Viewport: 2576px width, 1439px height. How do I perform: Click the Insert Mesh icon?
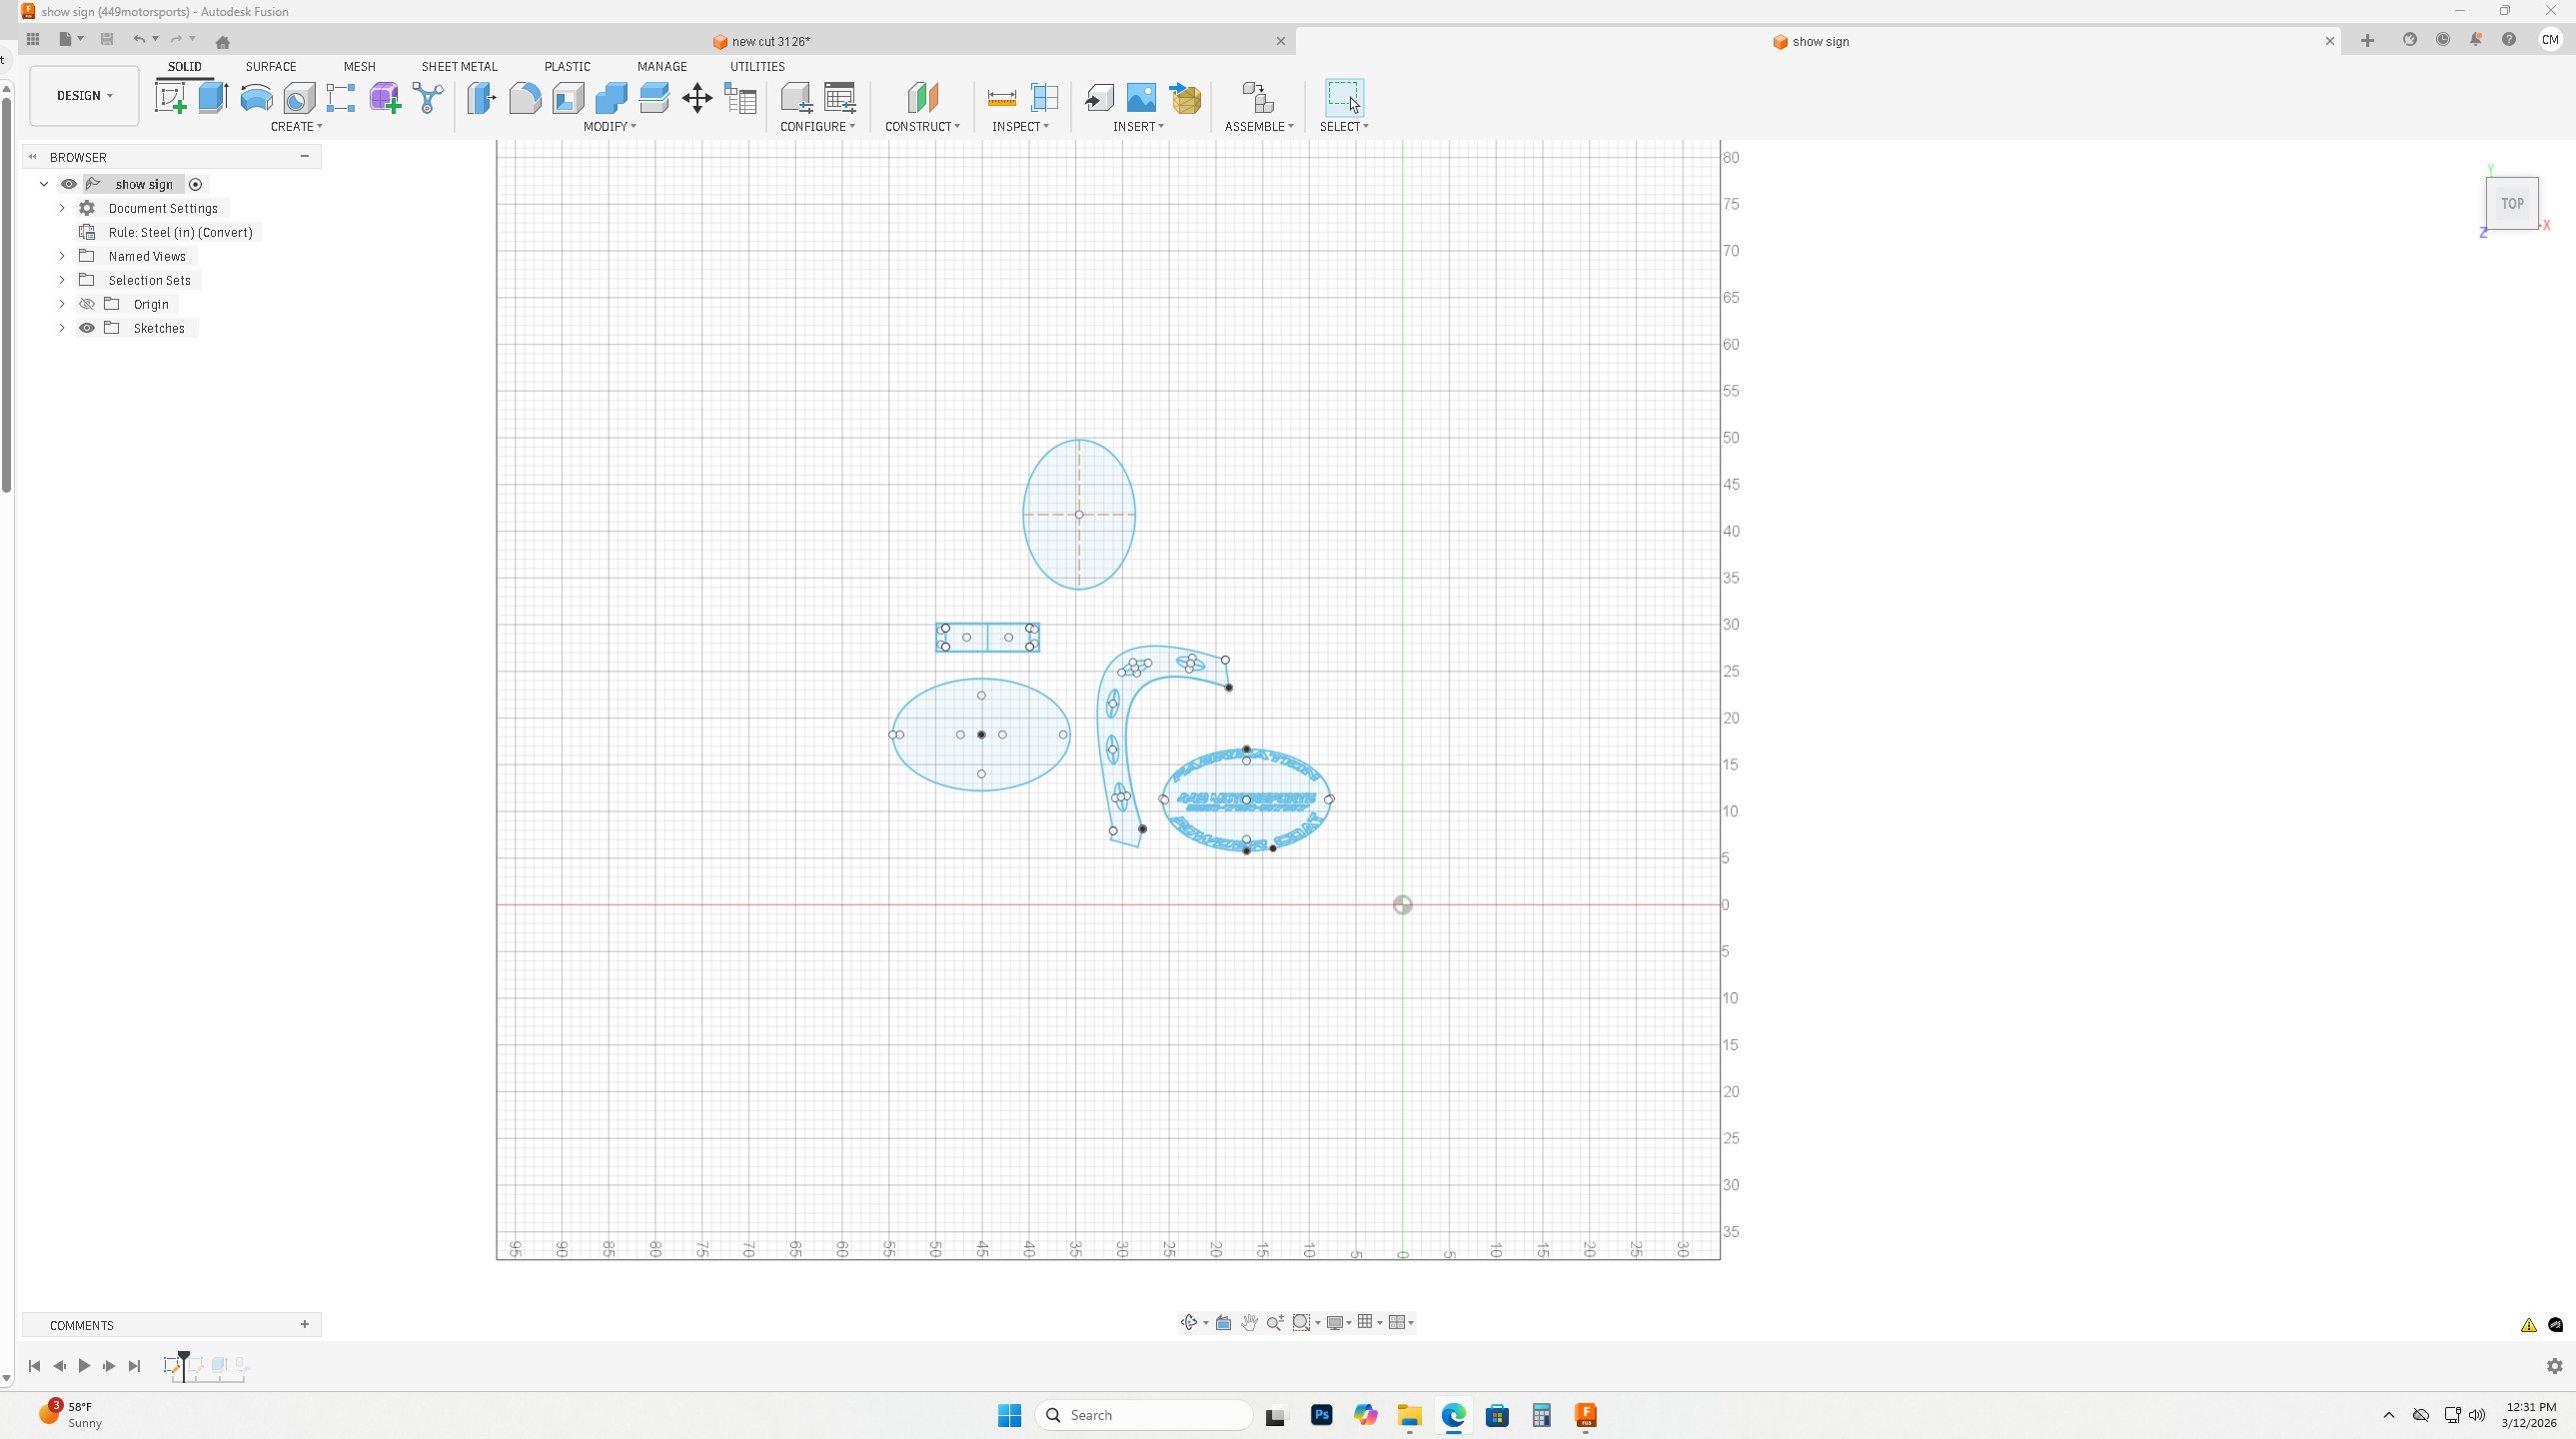[x=1186, y=98]
